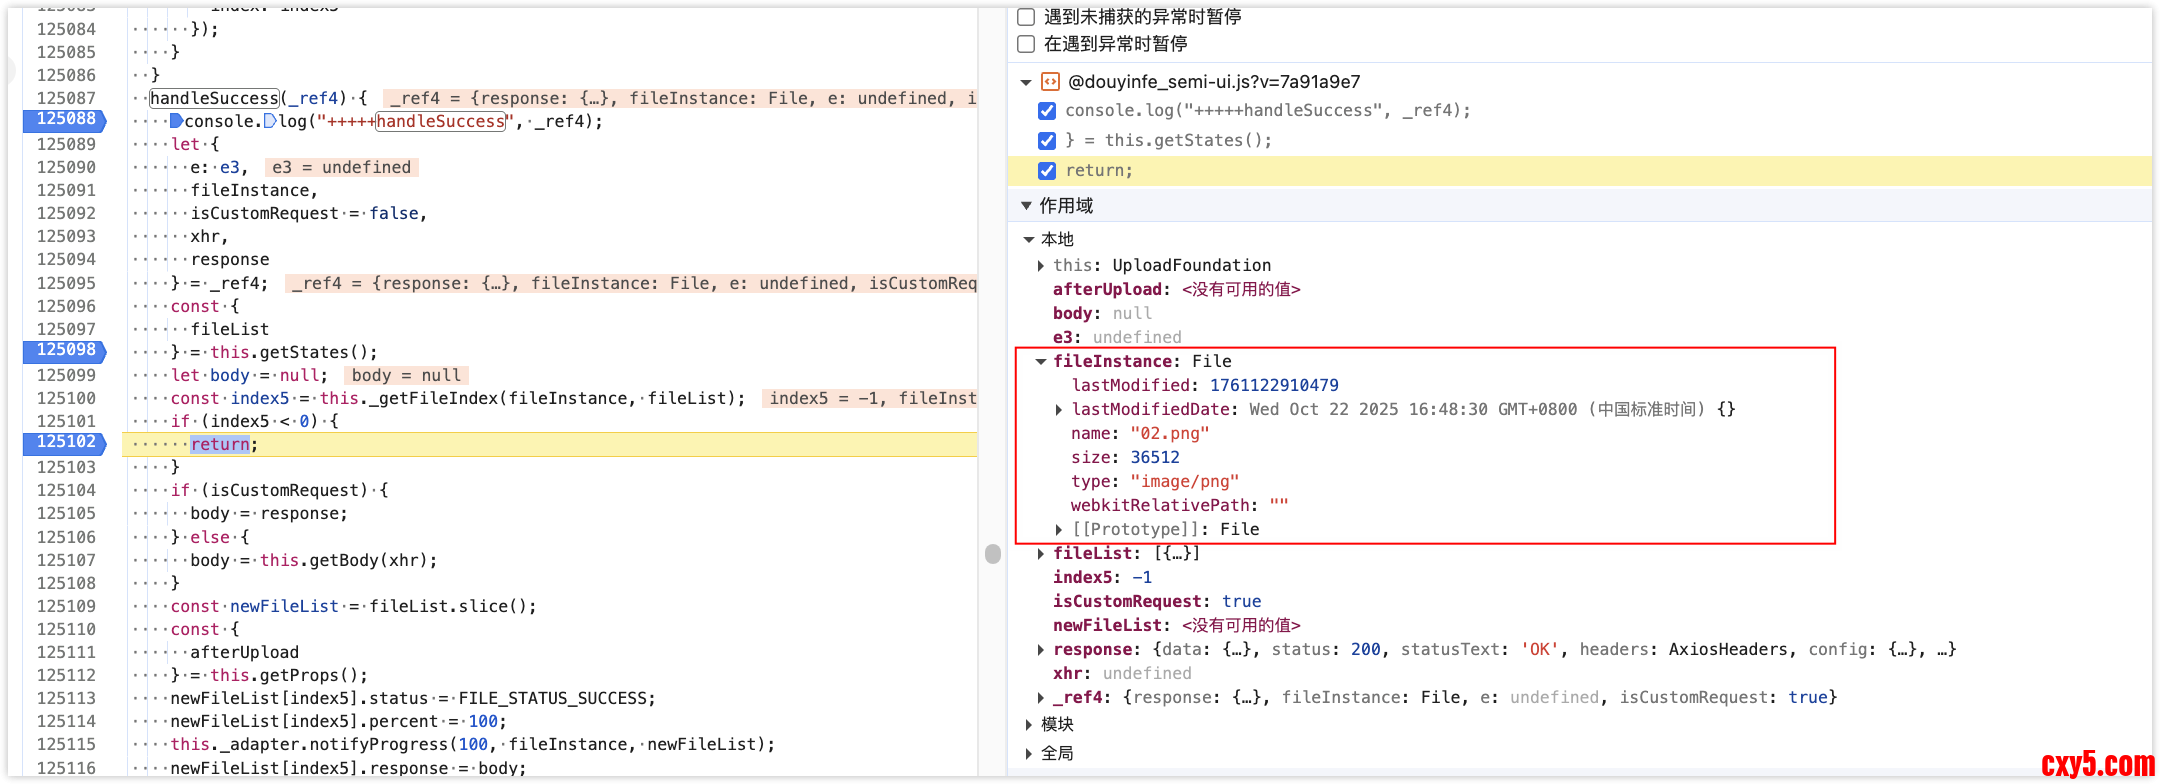Click line number 125095 in the gutter
This screenshot has height=784, width=2160.
click(66, 283)
